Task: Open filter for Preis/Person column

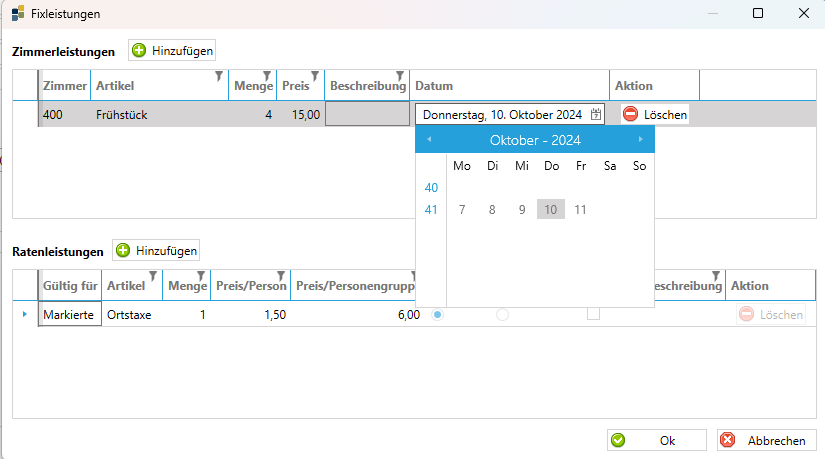Action: click(281, 276)
